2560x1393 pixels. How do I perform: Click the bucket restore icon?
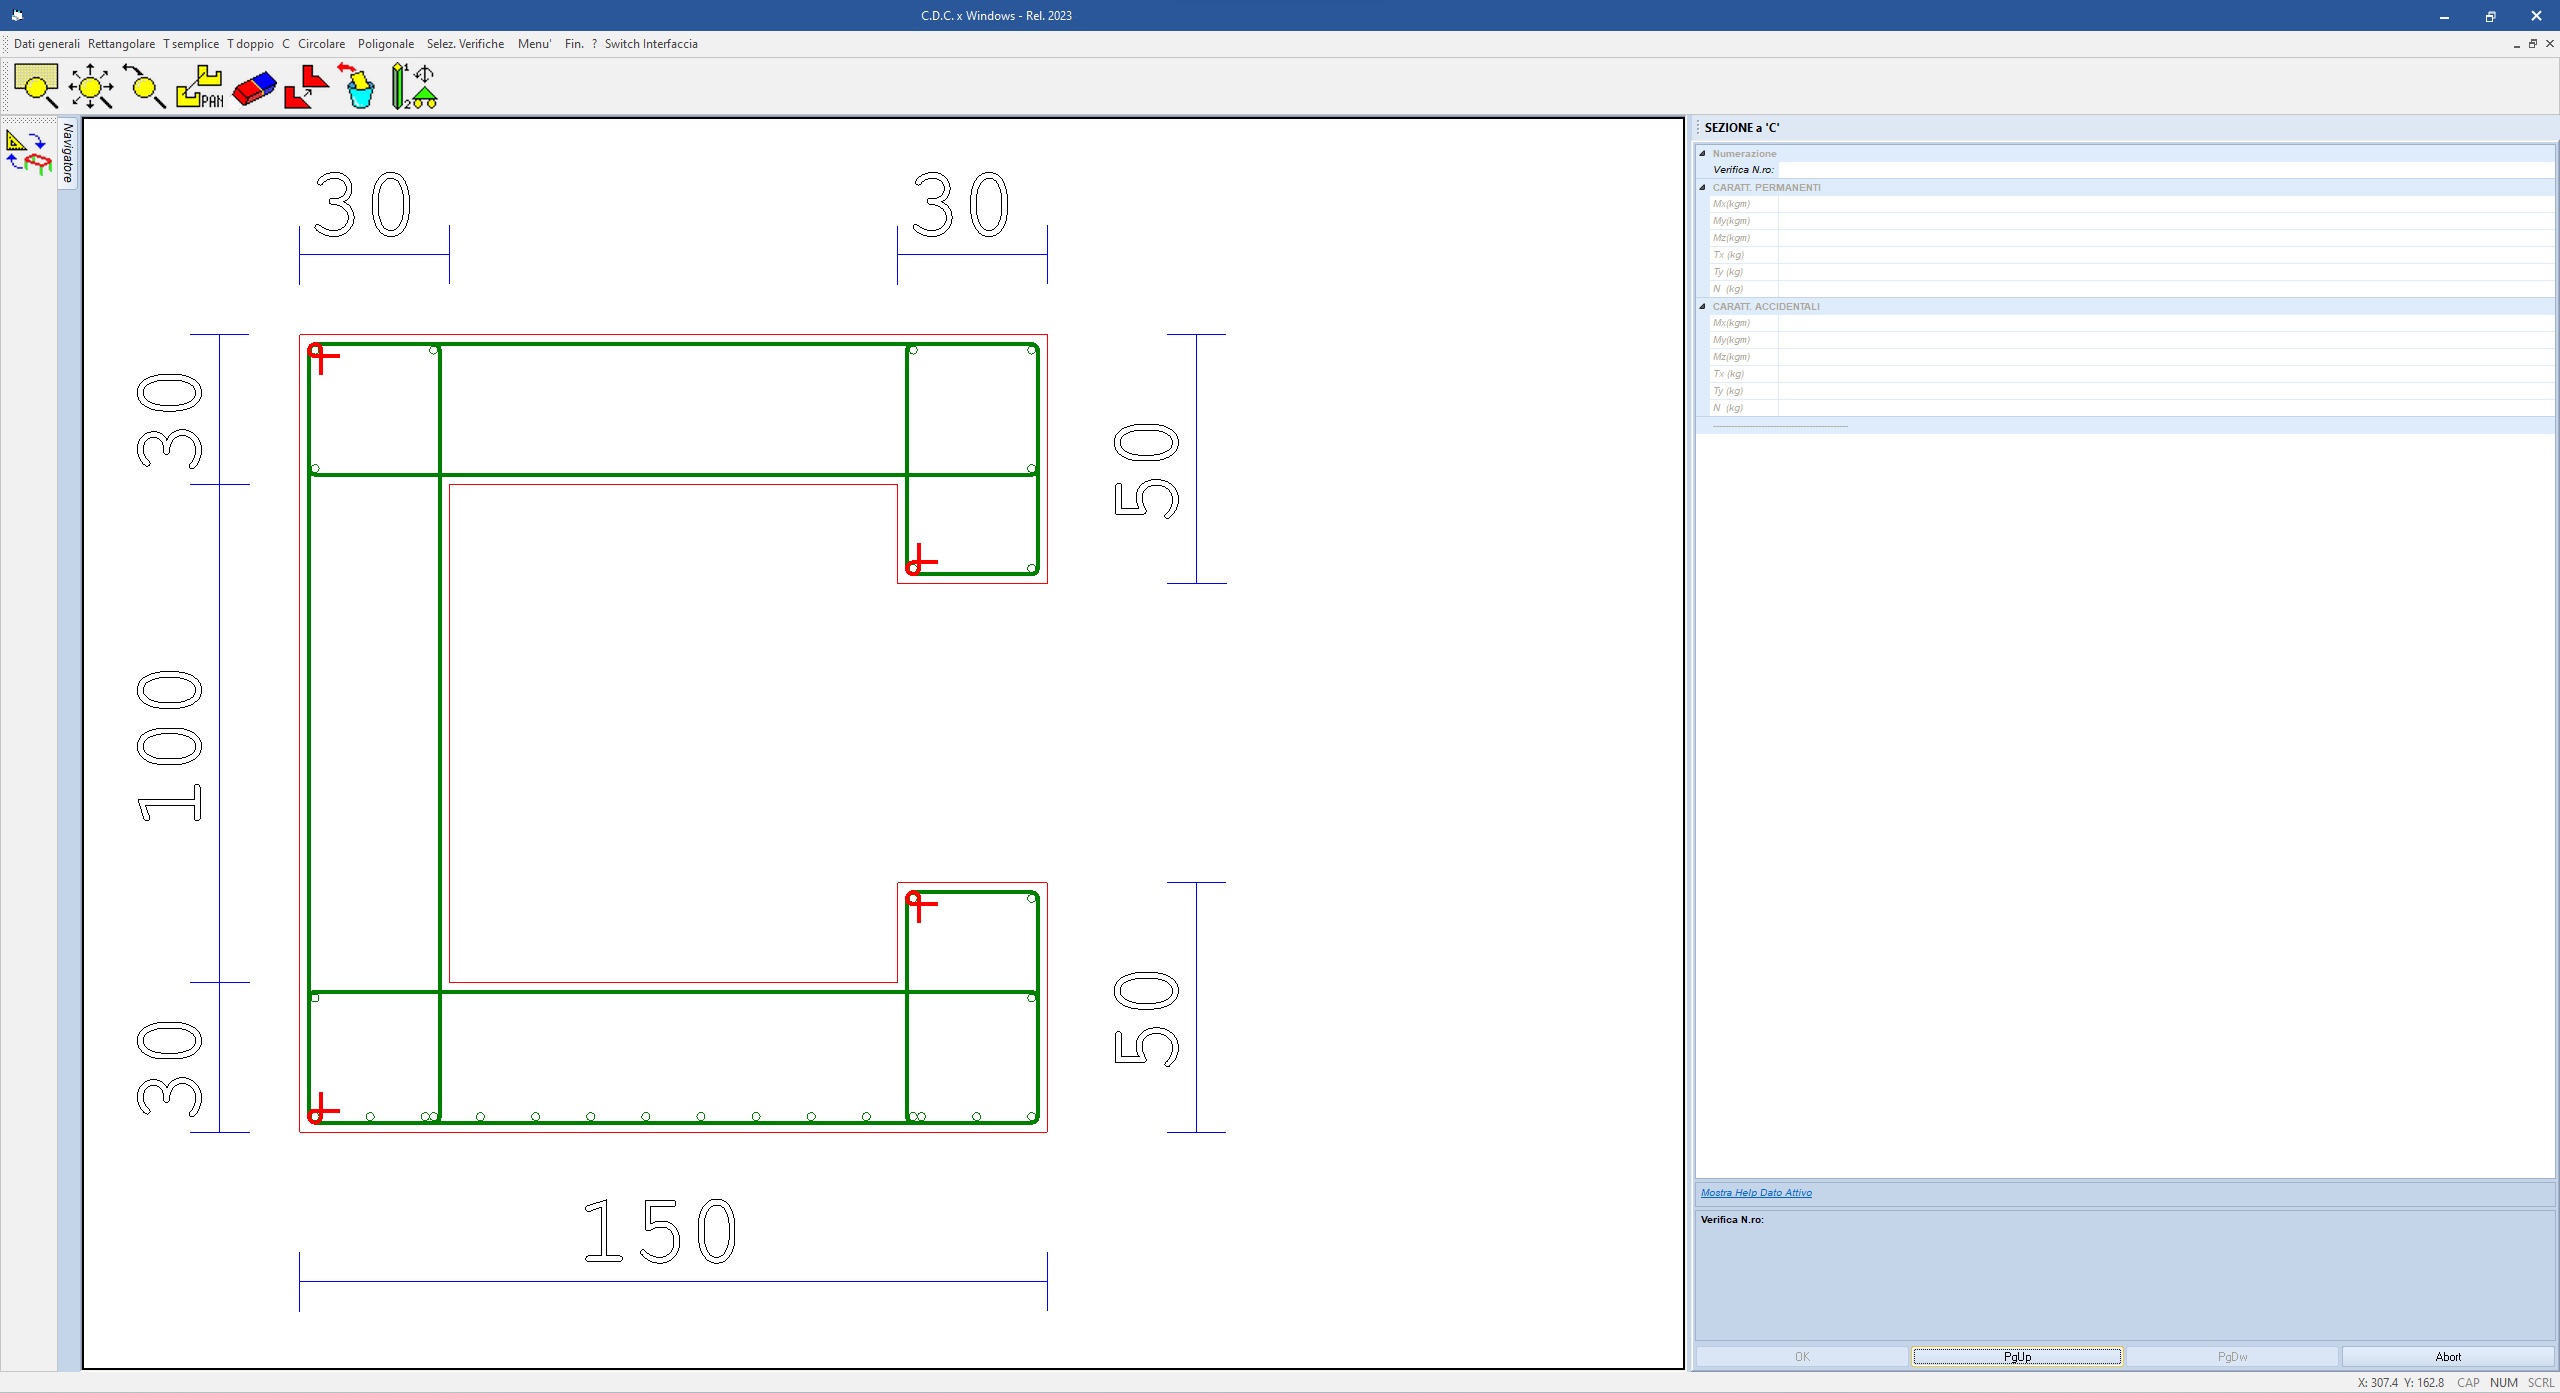(357, 86)
